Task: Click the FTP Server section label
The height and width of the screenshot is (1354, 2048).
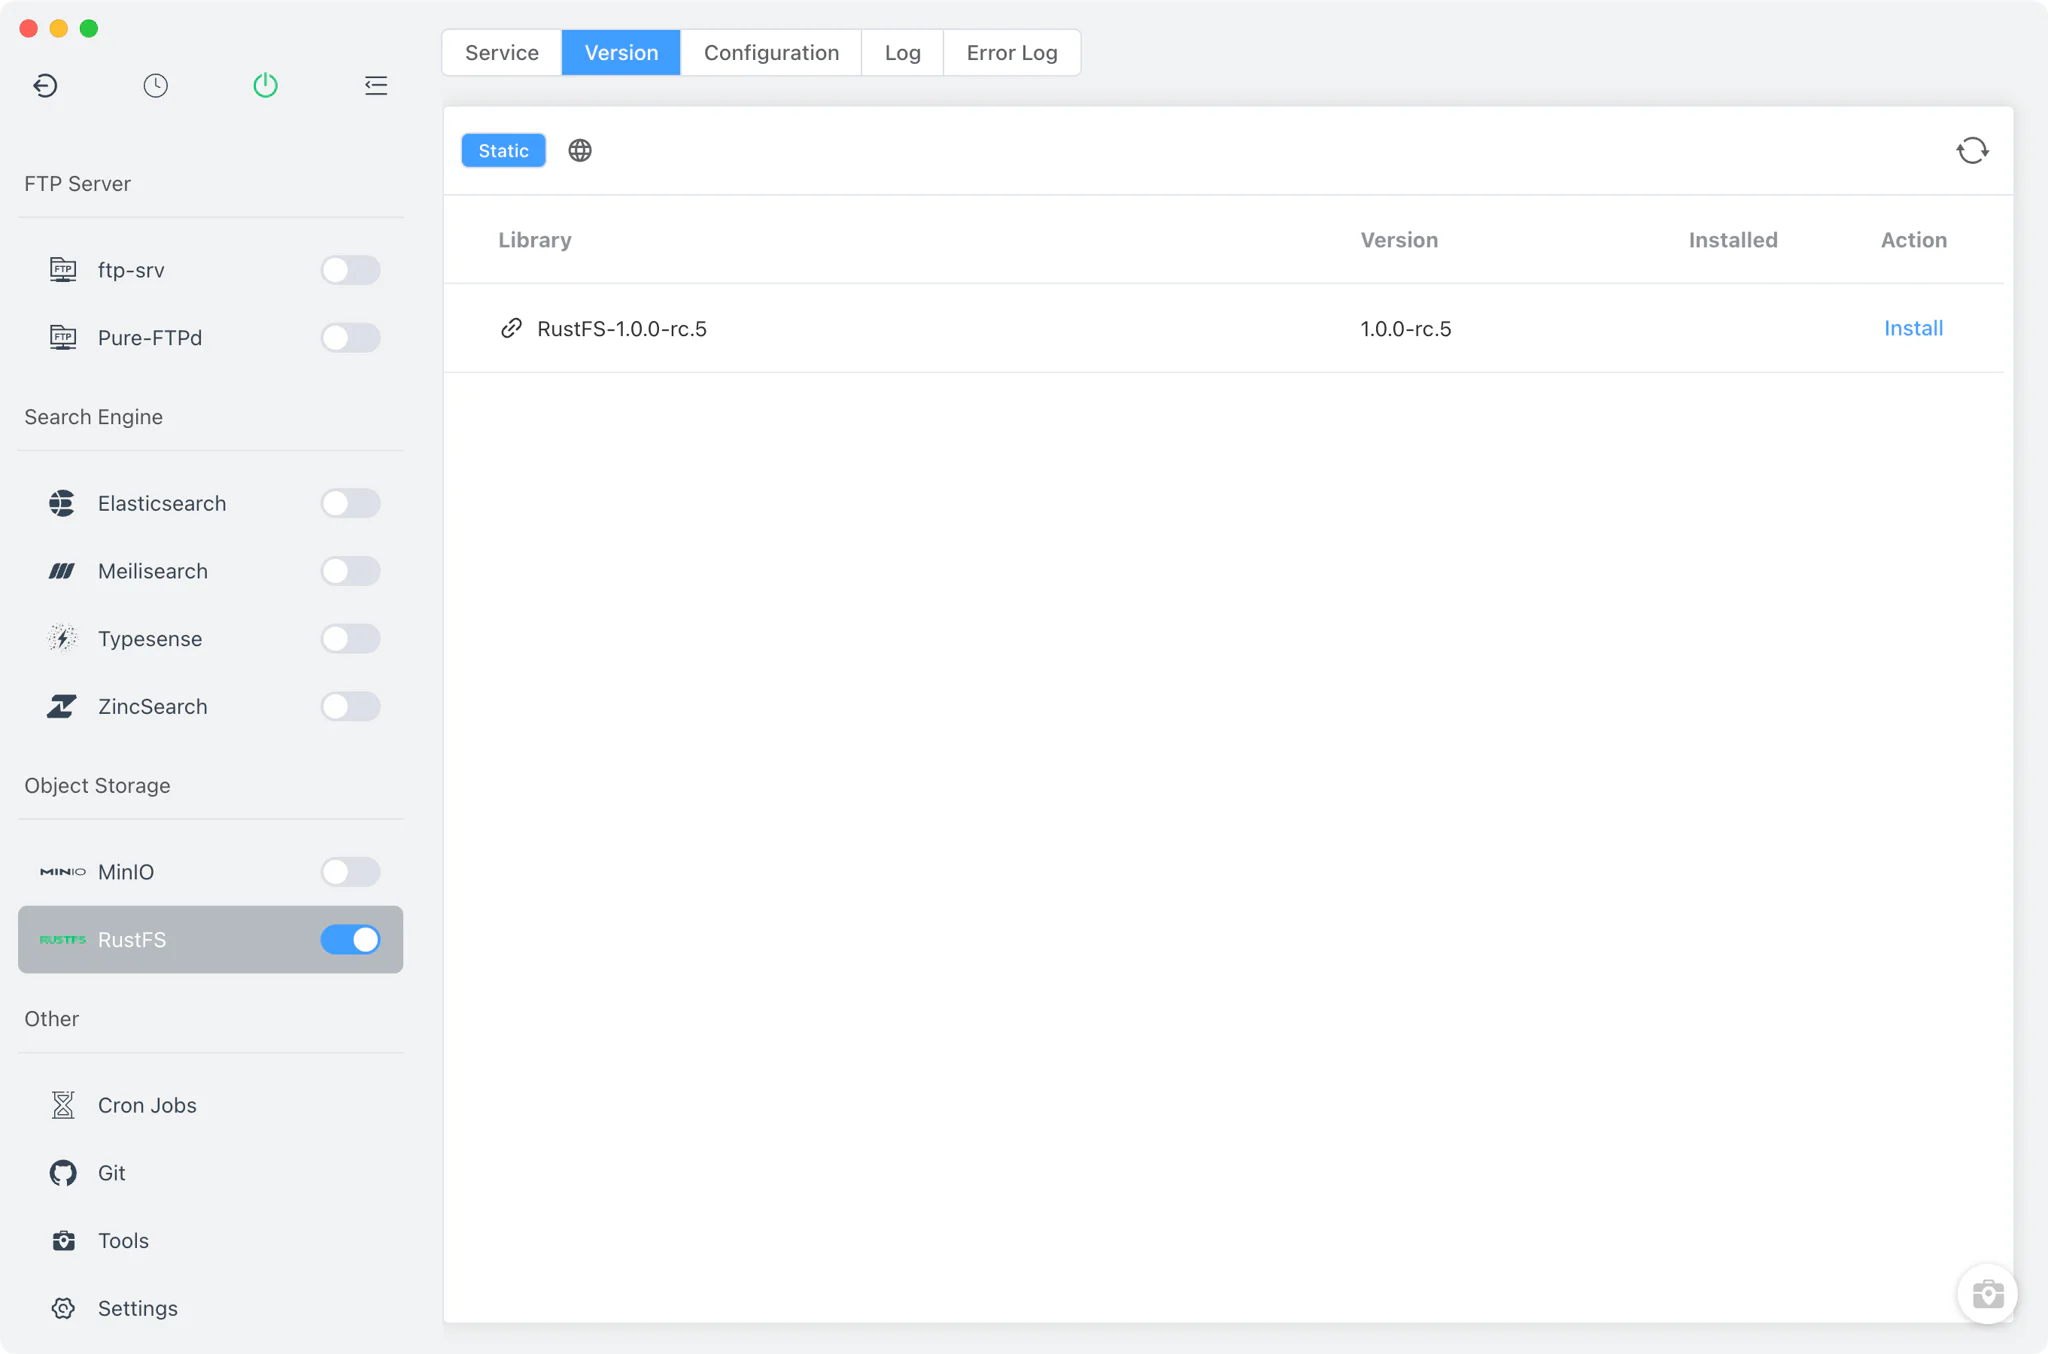Action: click(x=77, y=184)
